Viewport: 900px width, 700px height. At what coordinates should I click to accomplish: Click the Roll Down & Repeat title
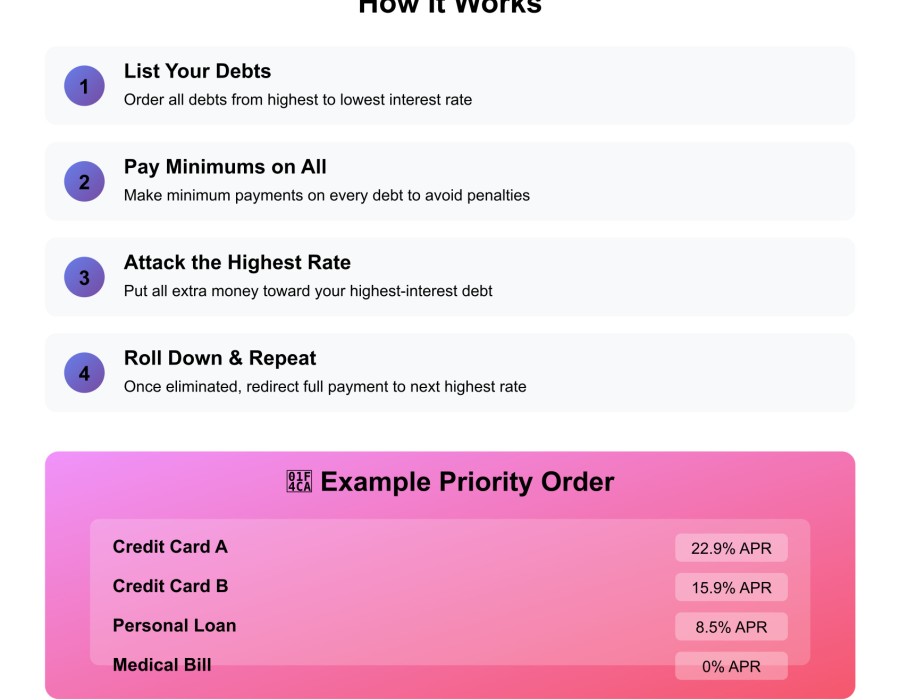coord(220,358)
